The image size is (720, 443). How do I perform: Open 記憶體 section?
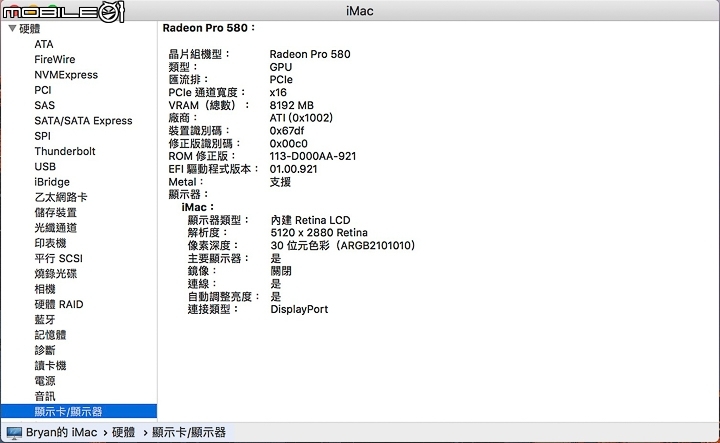click(50, 335)
